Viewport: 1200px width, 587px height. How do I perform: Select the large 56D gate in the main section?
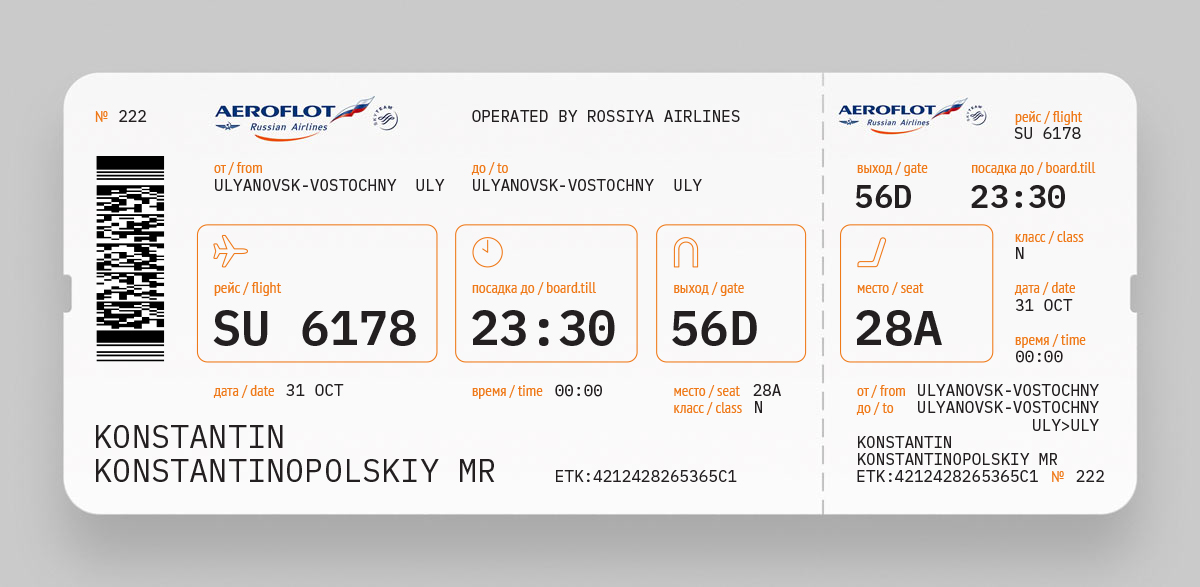click(x=714, y=329)
